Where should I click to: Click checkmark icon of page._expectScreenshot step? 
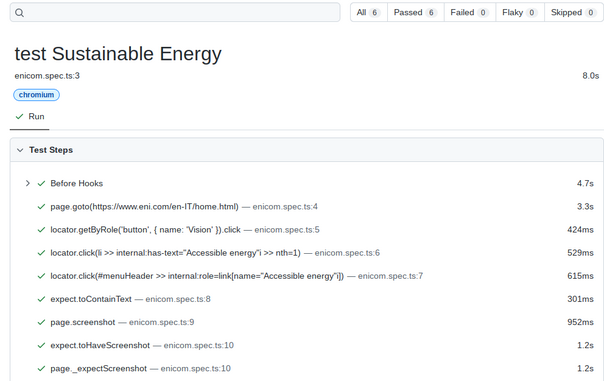(41, 368)
